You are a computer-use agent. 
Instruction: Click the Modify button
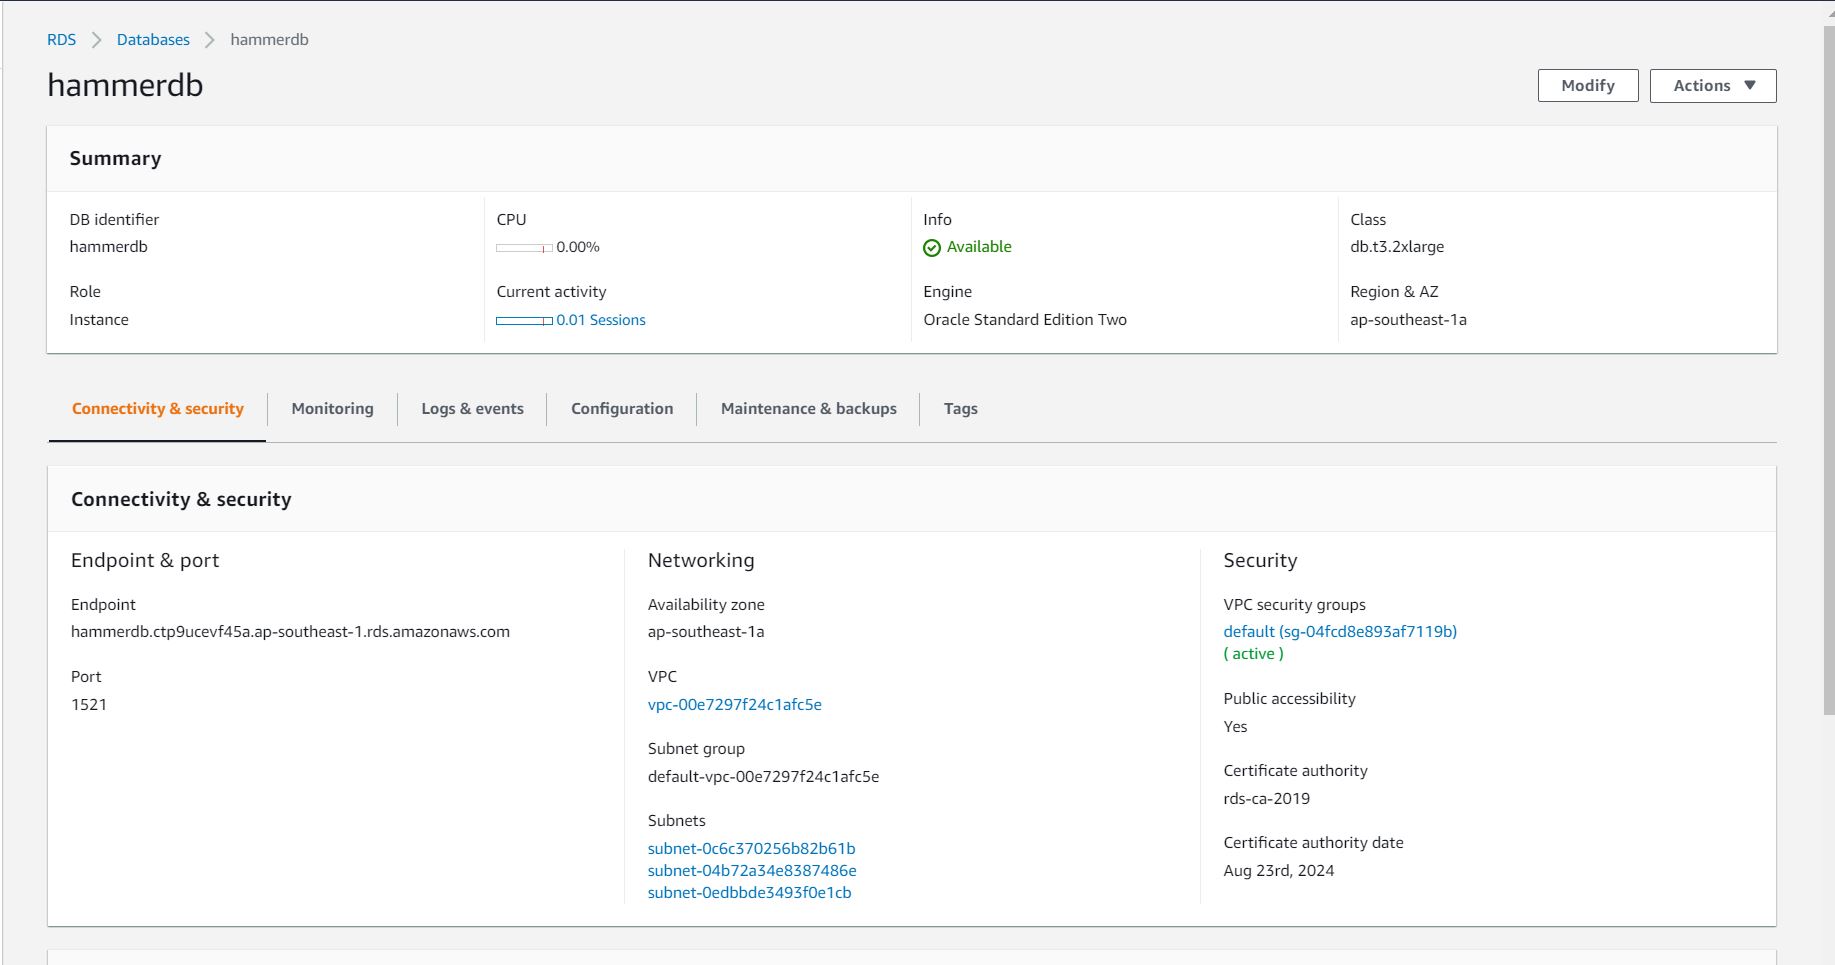pos(1587,86)
